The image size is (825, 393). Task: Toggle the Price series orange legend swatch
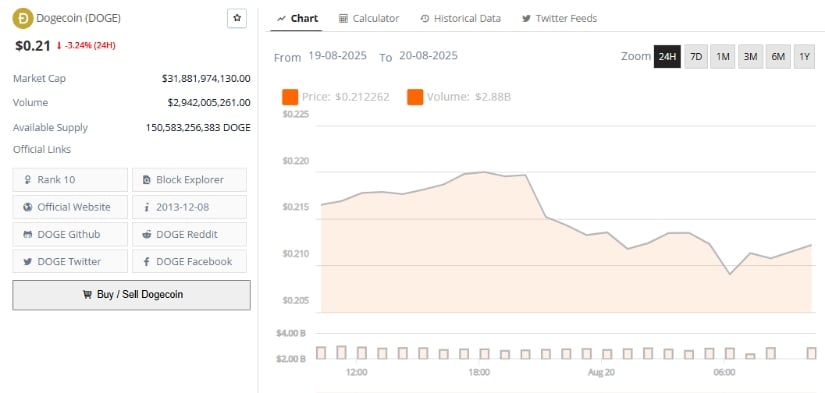tap(290, 97)
